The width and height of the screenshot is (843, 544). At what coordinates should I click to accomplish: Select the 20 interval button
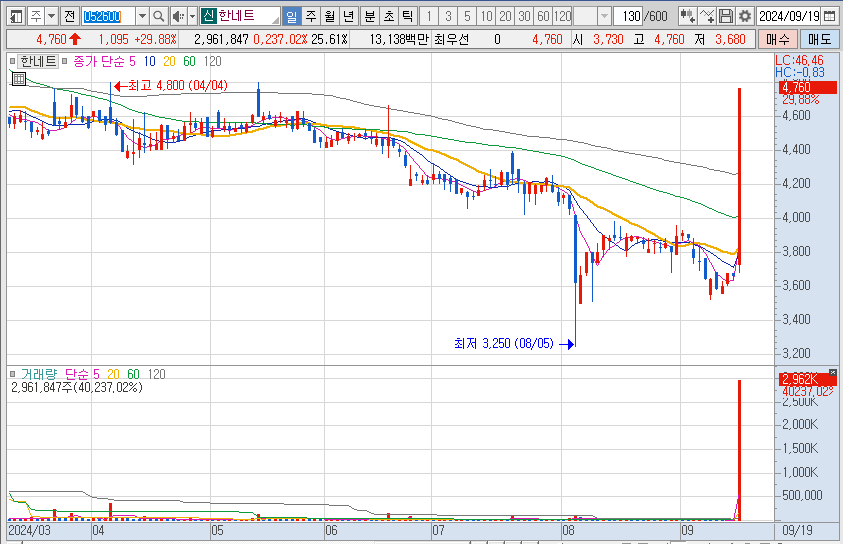pos(505,16)
